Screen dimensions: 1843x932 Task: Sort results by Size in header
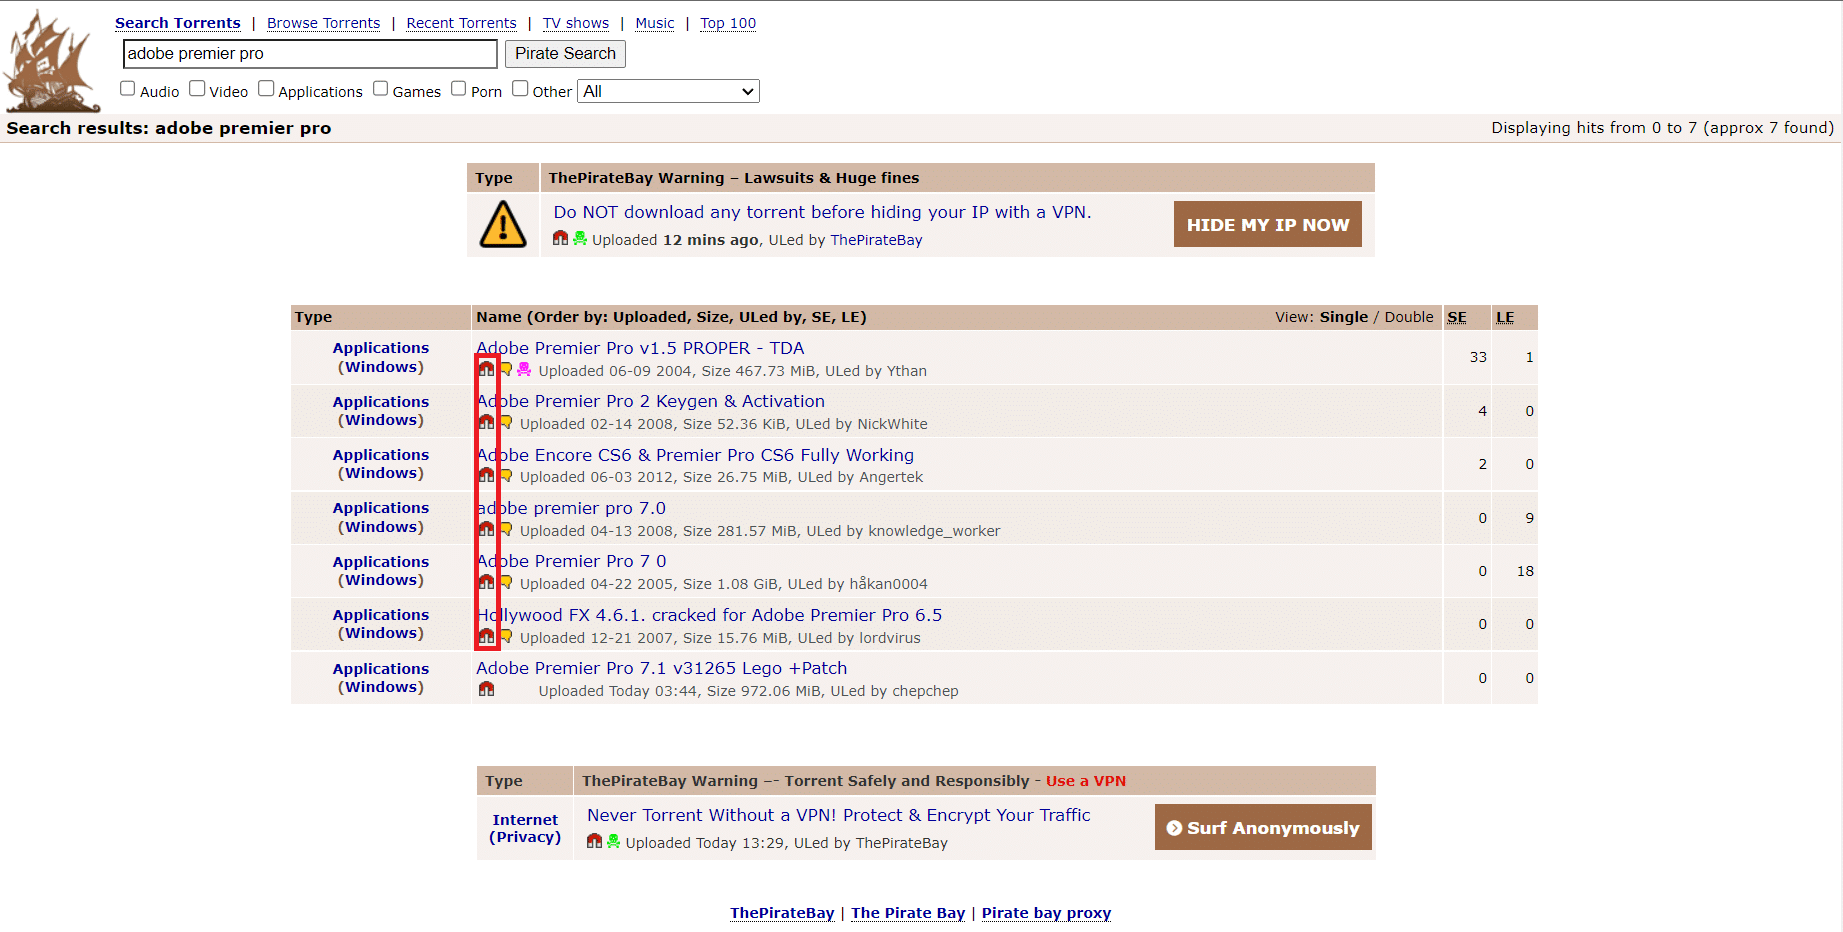(713, 317)
